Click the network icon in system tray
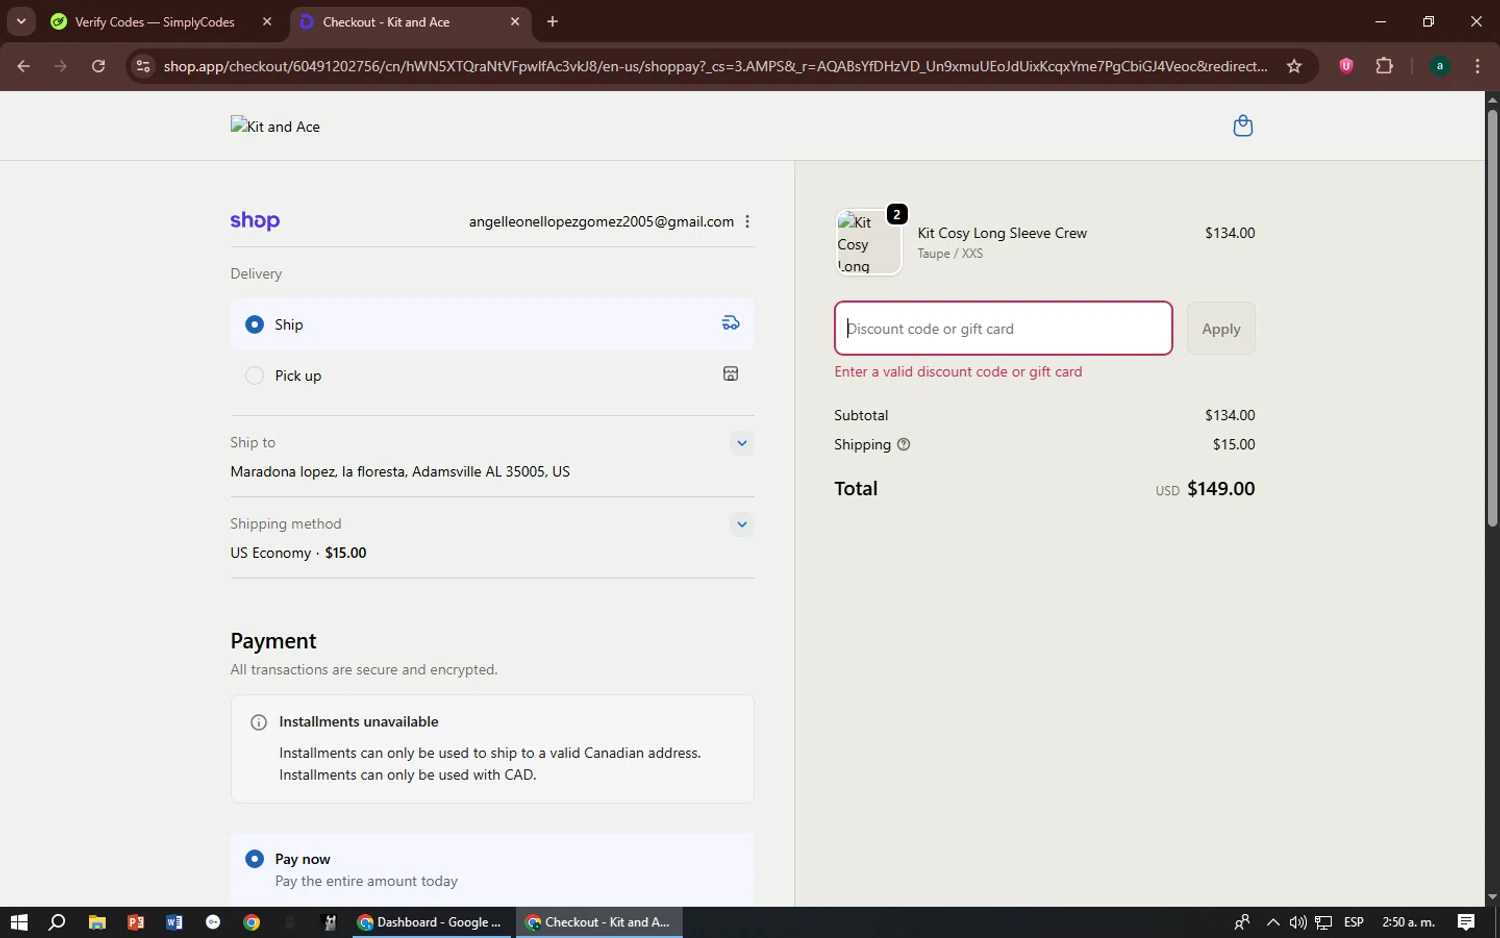 point(1324,922)
